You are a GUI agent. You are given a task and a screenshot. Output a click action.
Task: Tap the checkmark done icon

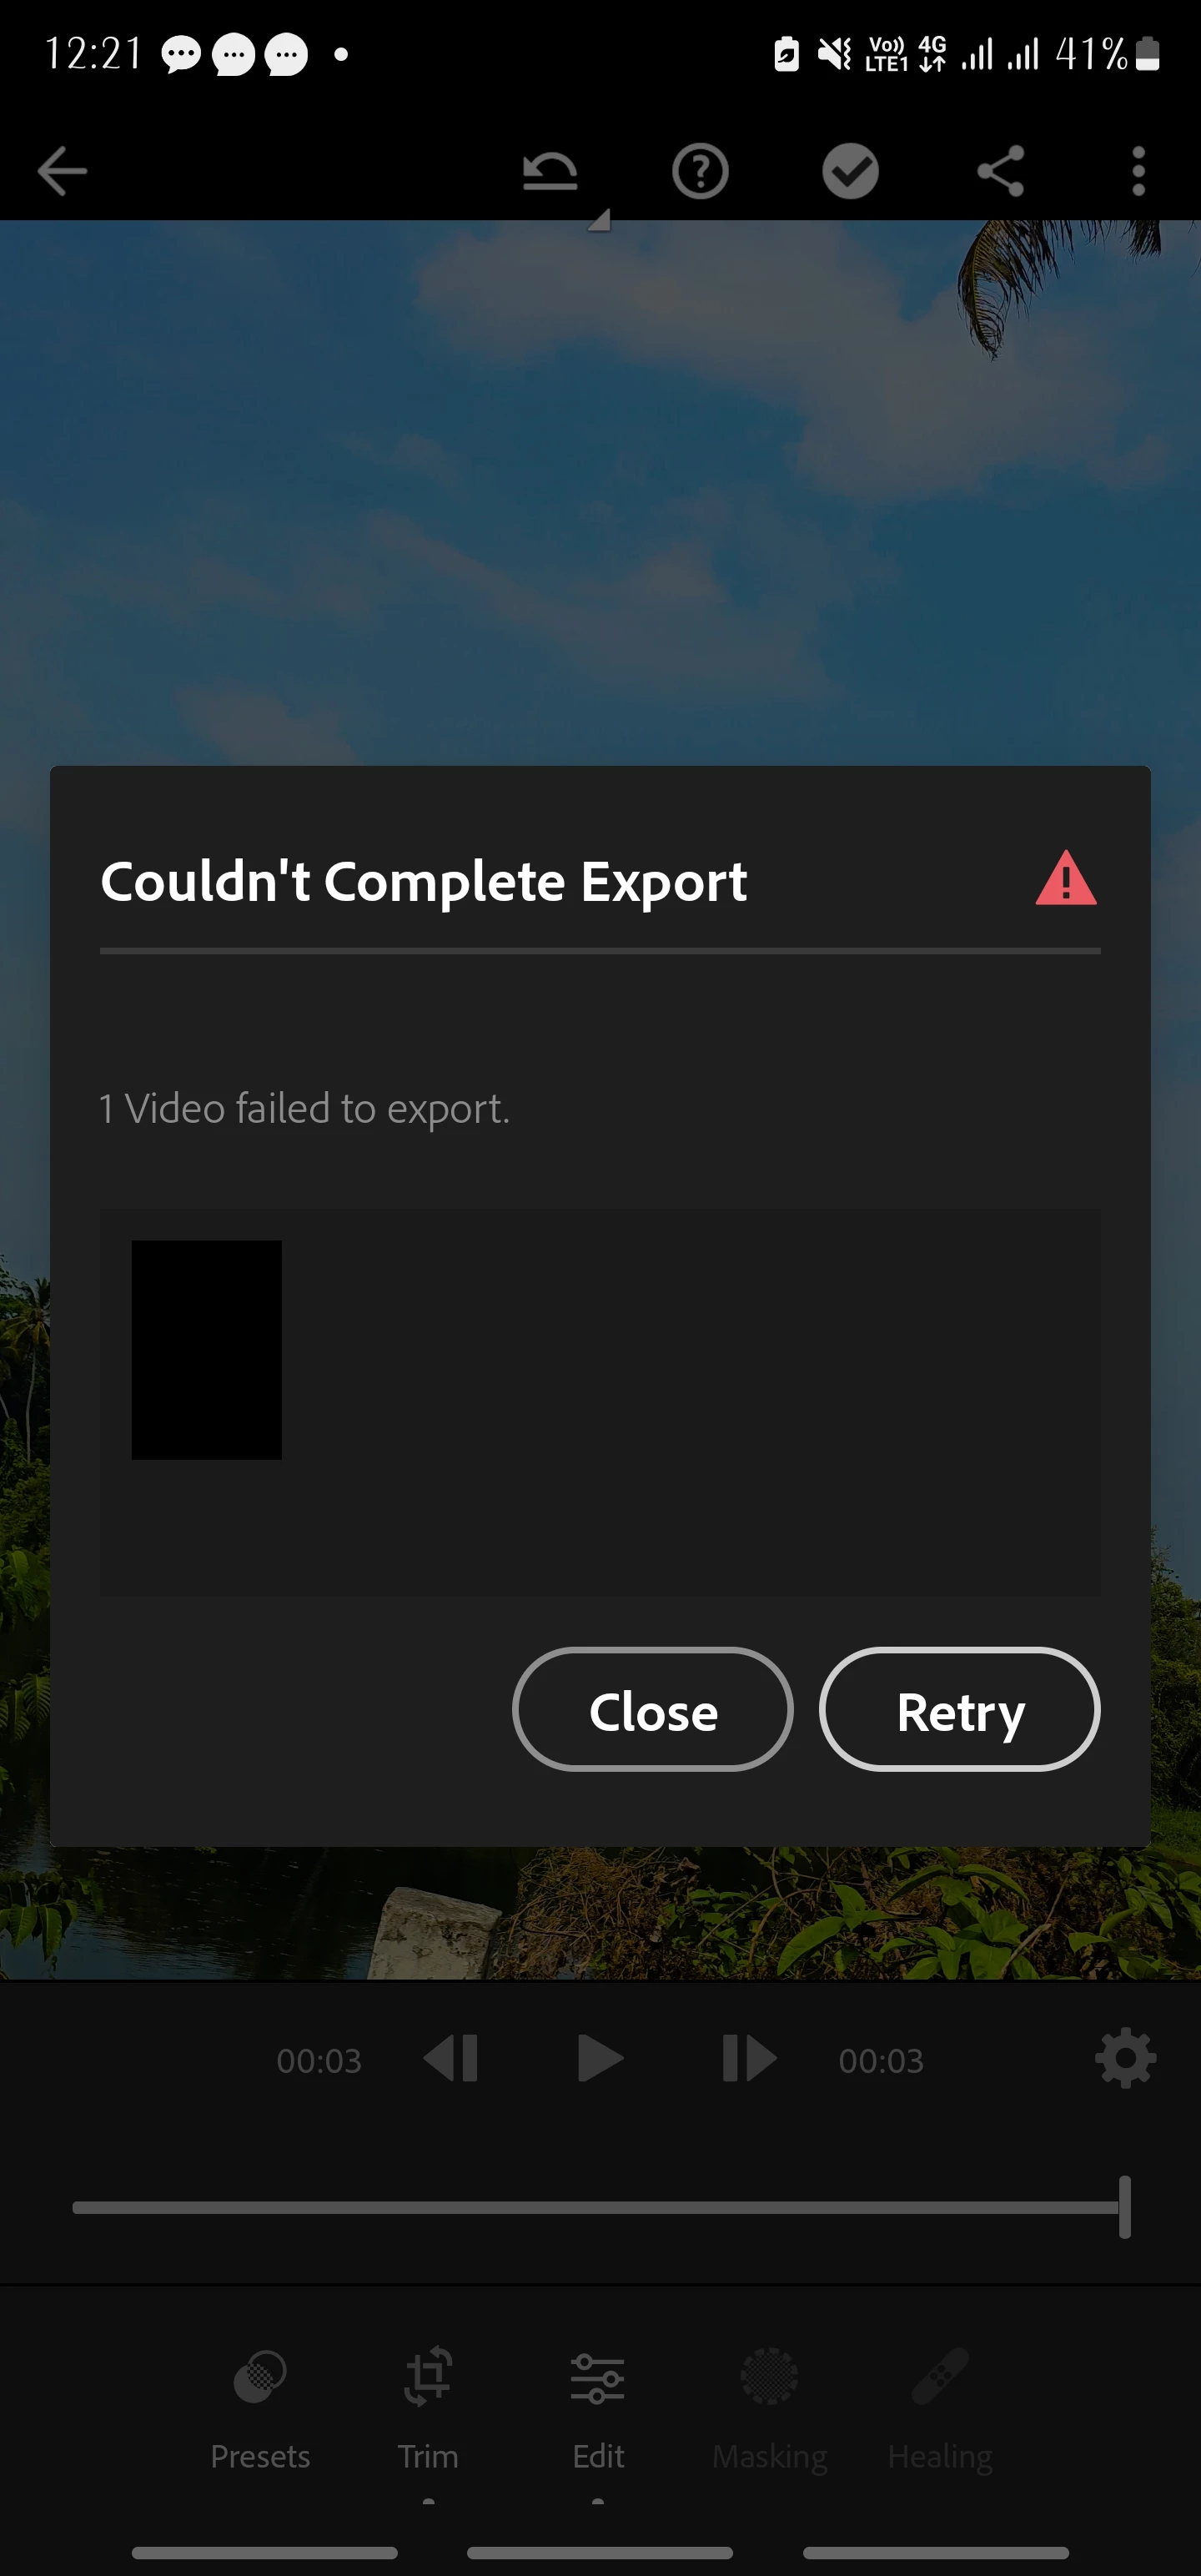click(x=850, y=171)
